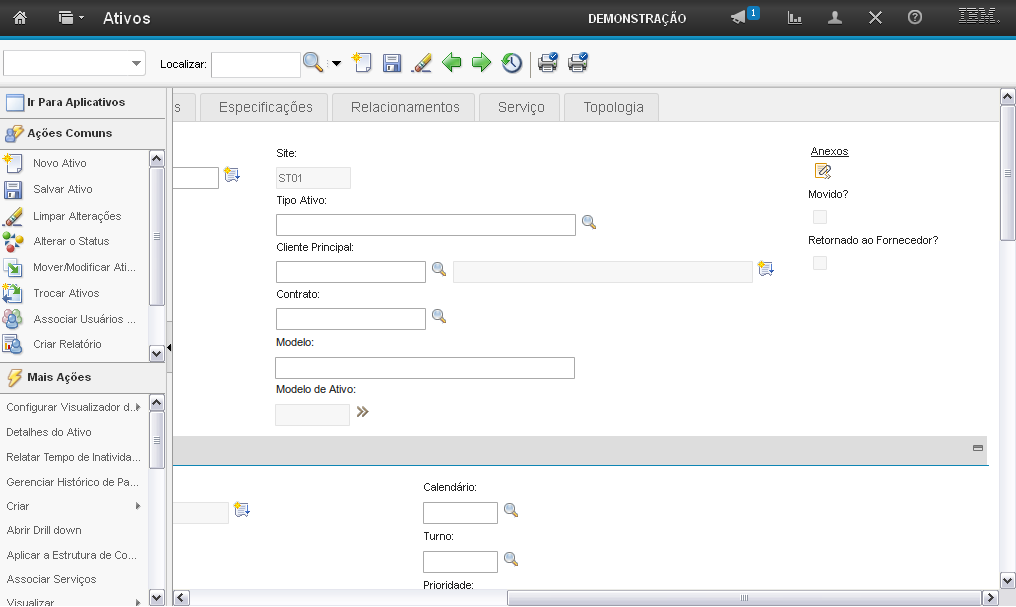Viewport: 1016px width, 607px height.
Task: Open the query dropdown in the toolbar
Action: tap(75, 64)
